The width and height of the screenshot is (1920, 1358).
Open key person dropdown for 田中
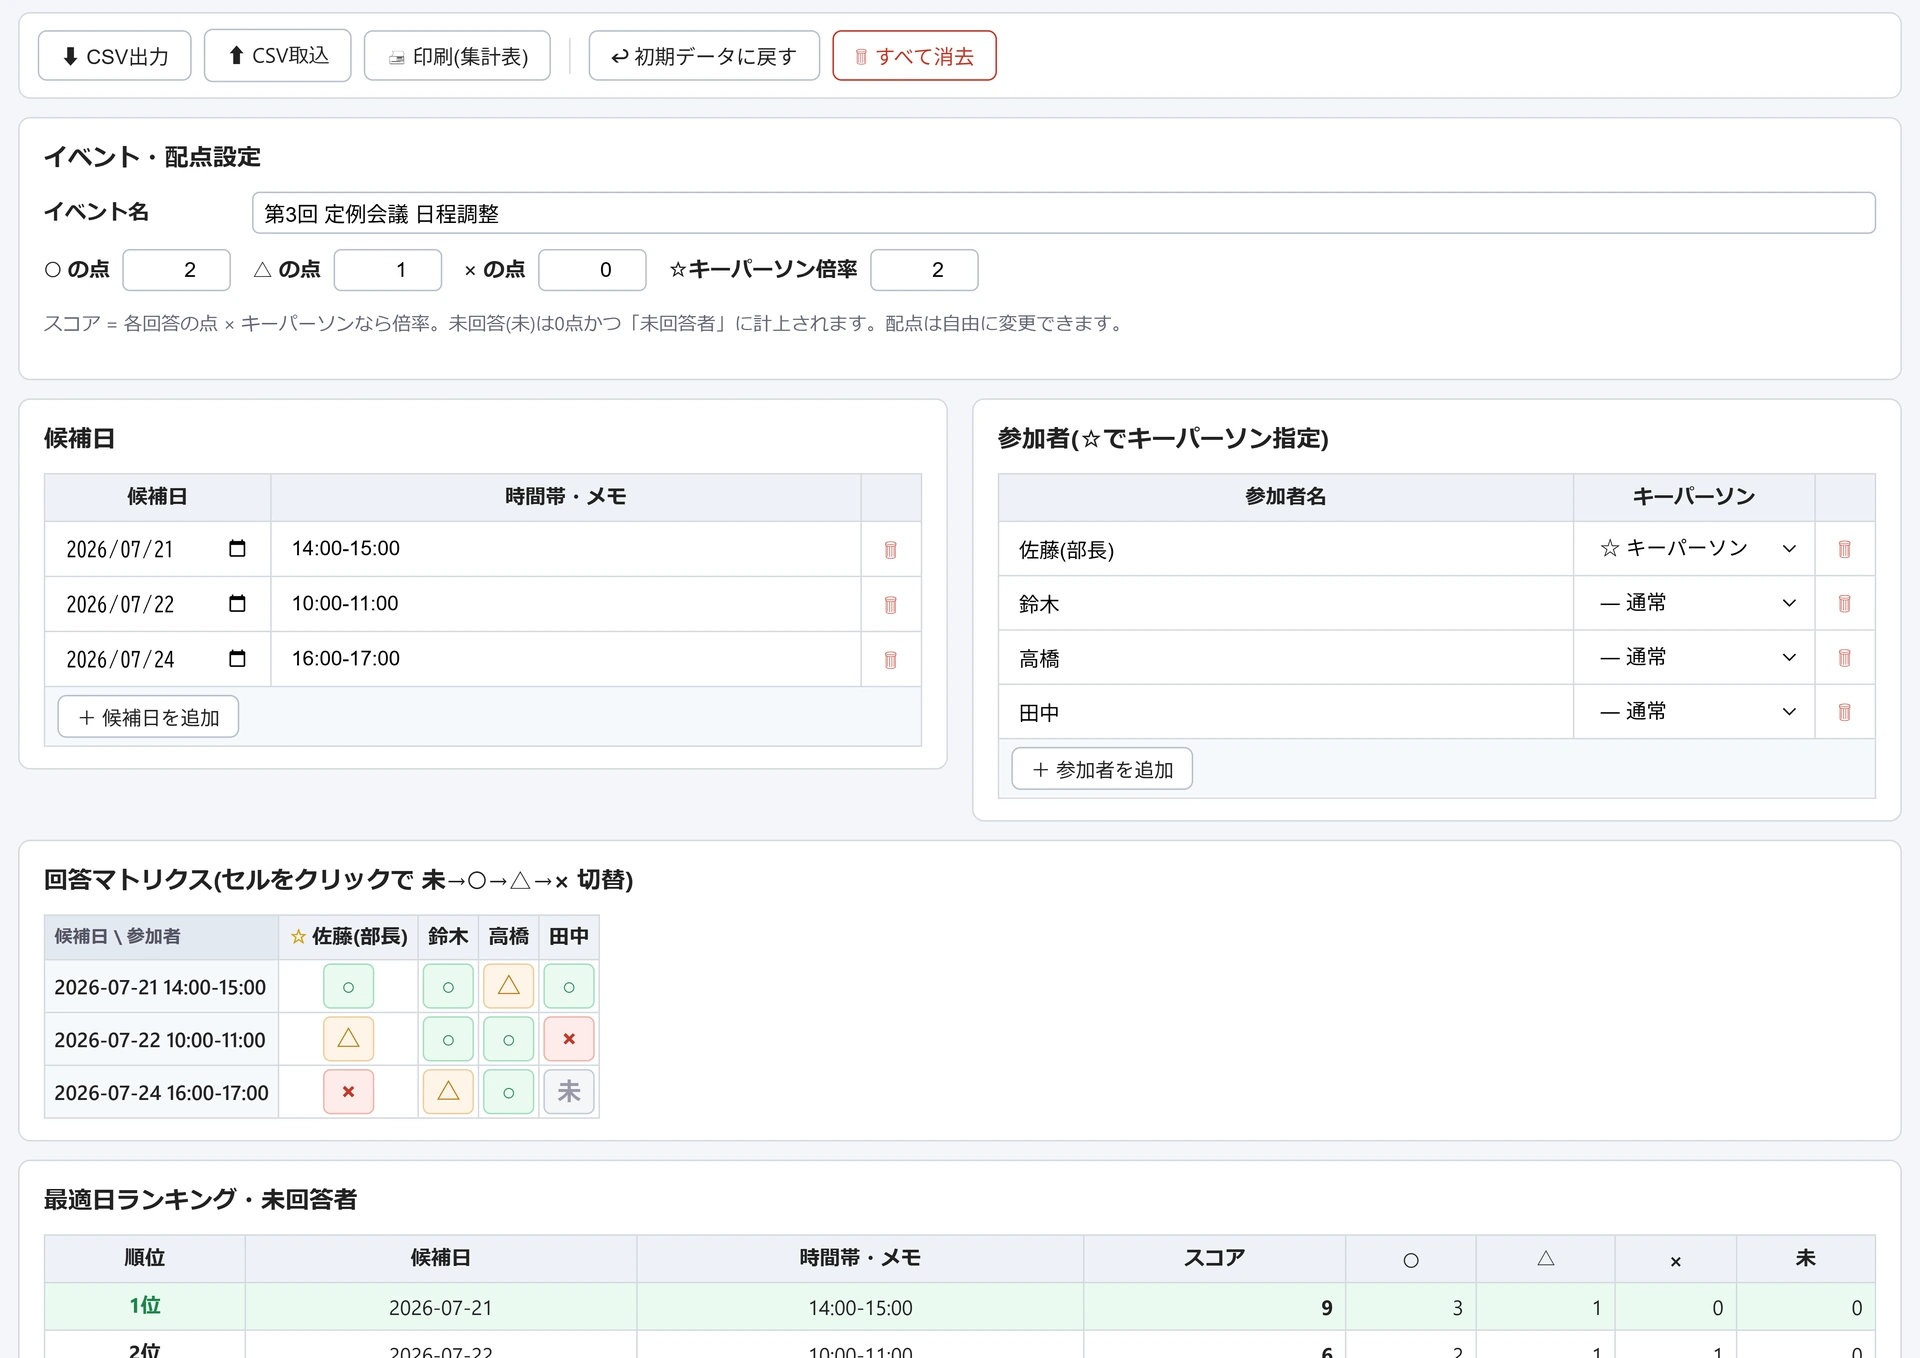click(1694, 711)
